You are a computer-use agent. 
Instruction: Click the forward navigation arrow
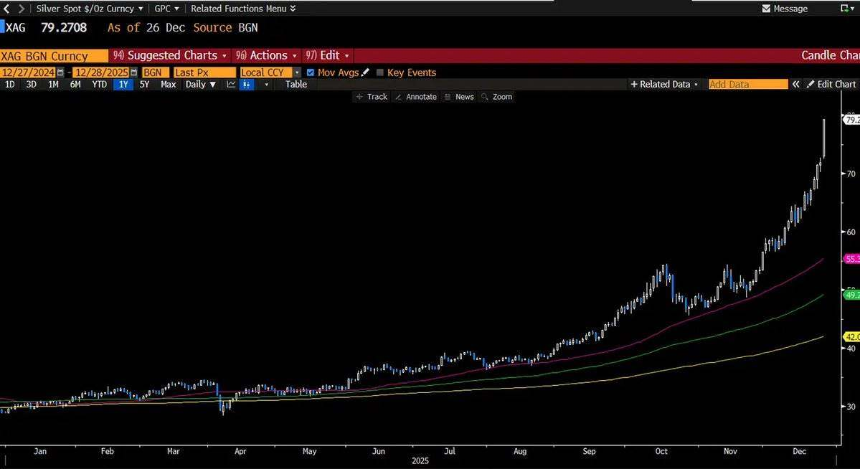20,8
